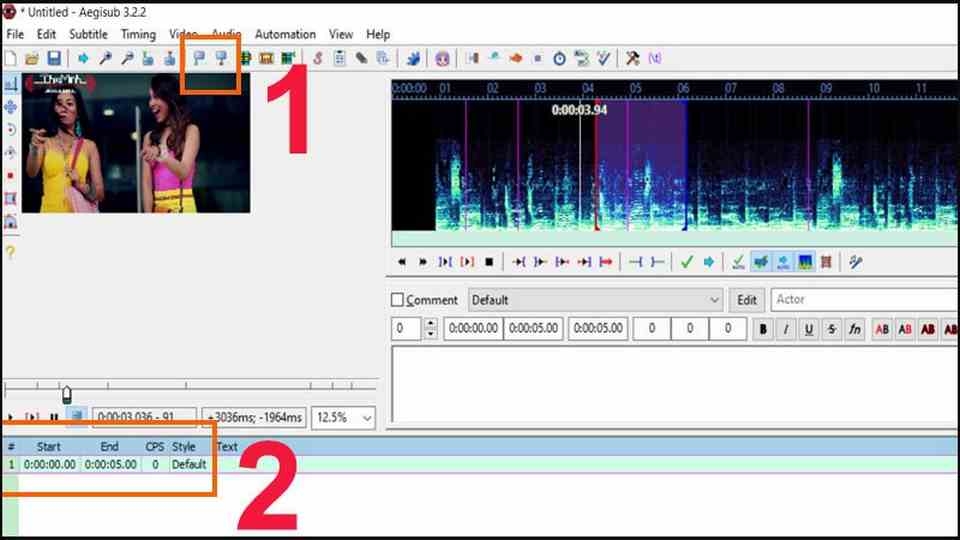Toggle video auto-scroll beside the pause button
The image size is (960, 540).
tap(77, 417)
